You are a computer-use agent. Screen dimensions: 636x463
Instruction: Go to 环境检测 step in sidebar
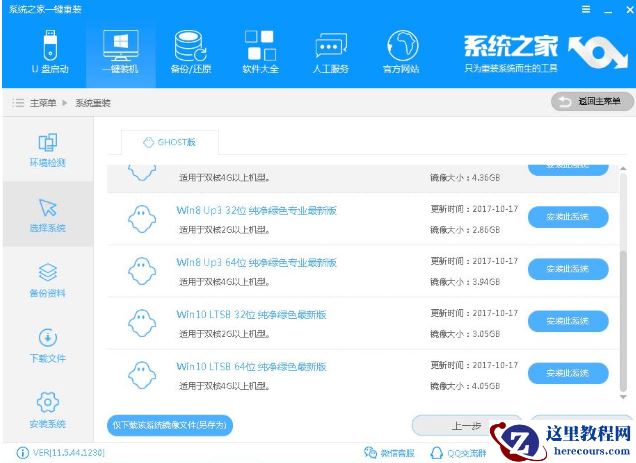tap(47, 150)
